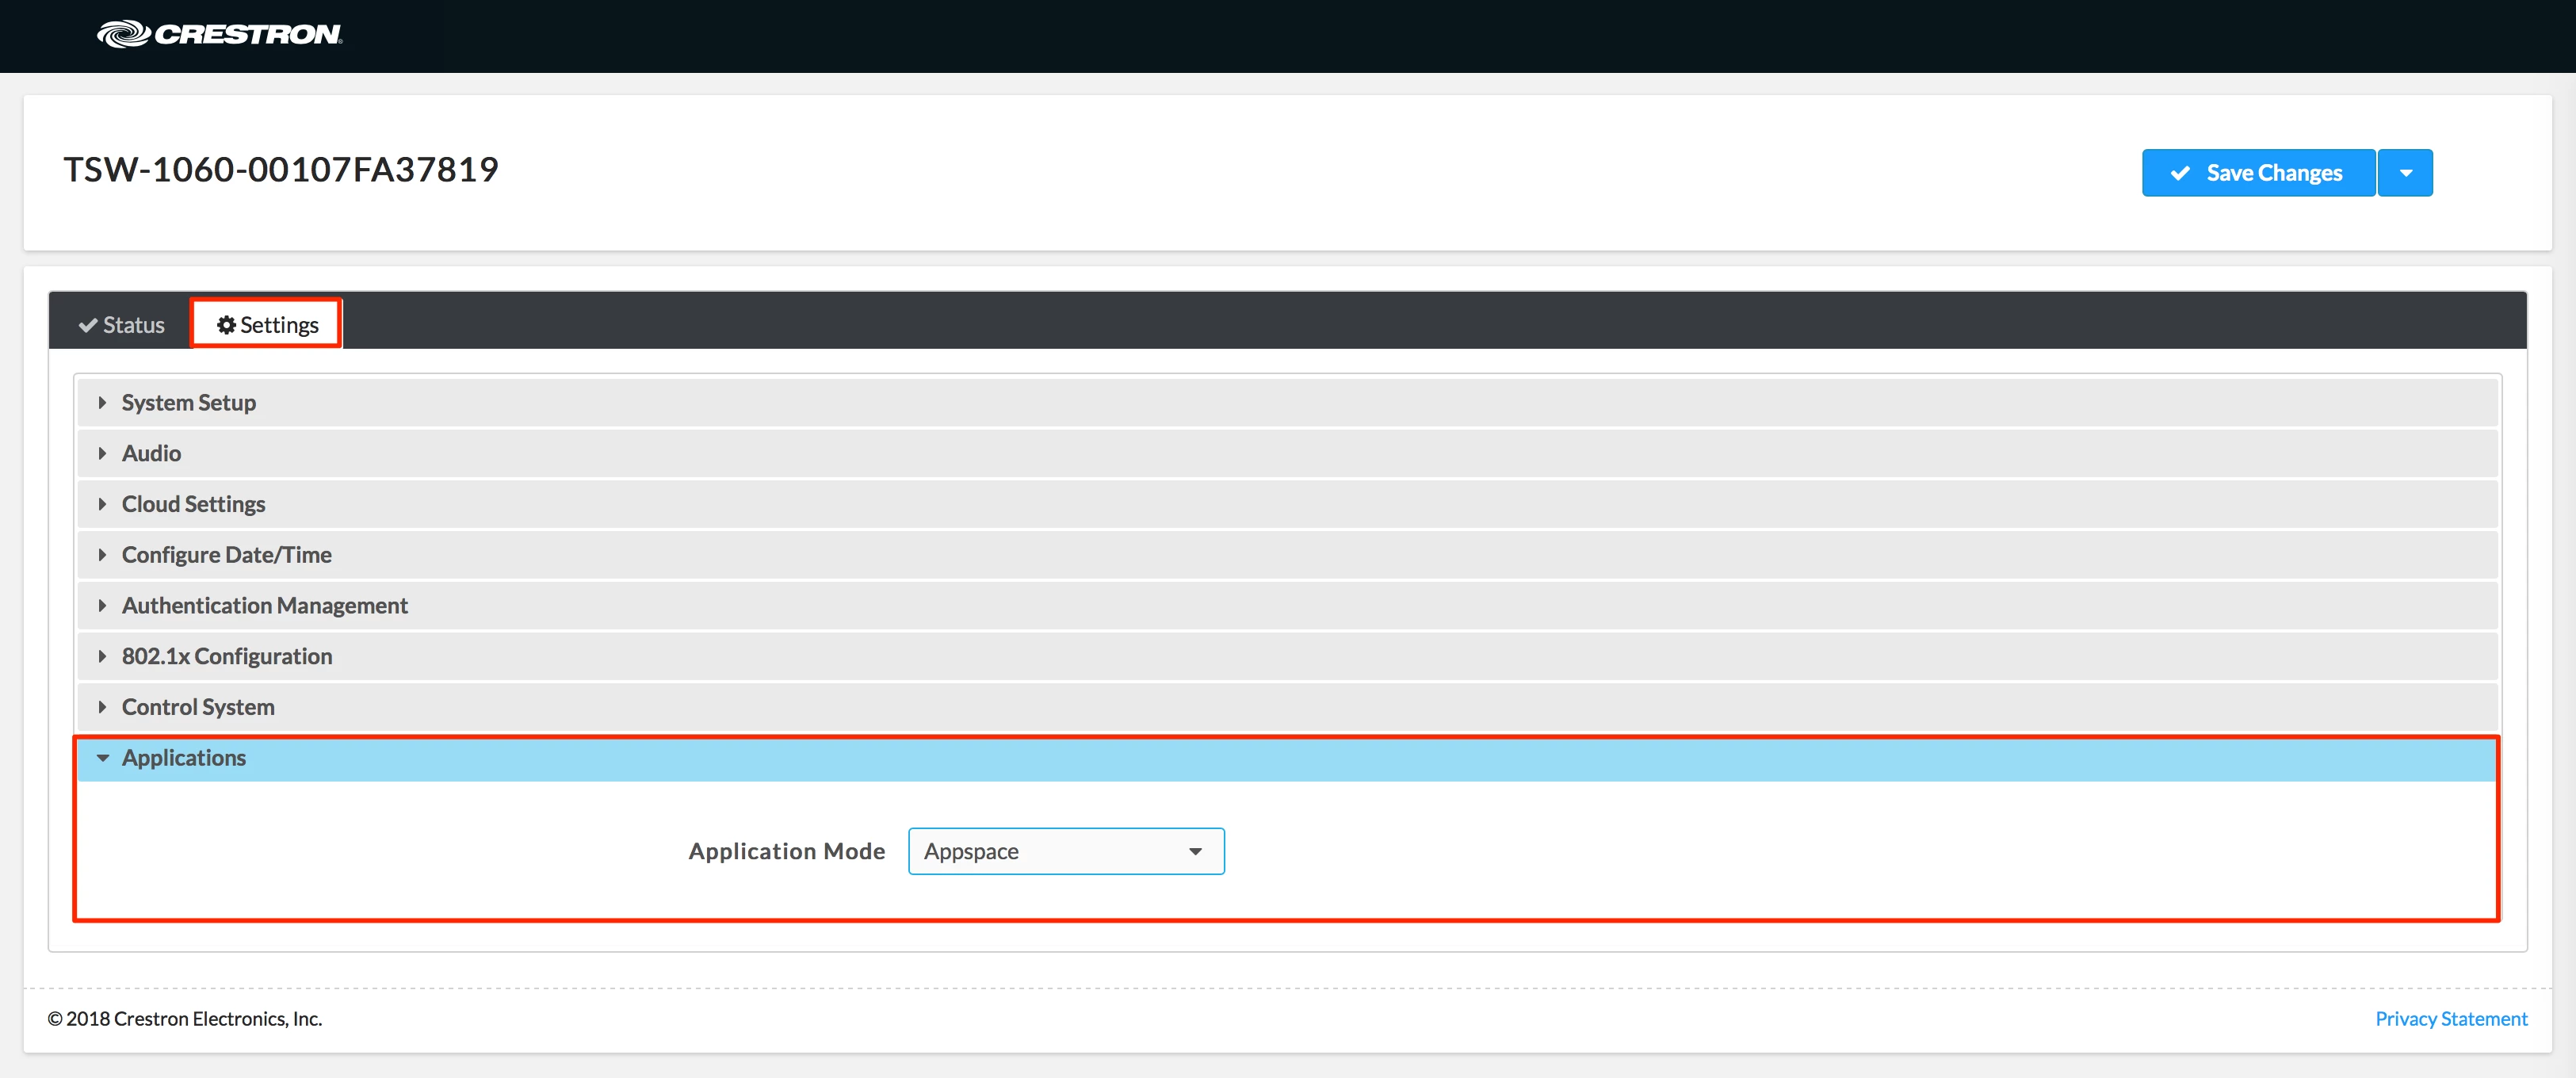Open the Save Changes dropdown arrow
This screenshot has height=1078, width=2576.
coord(2405,173)
